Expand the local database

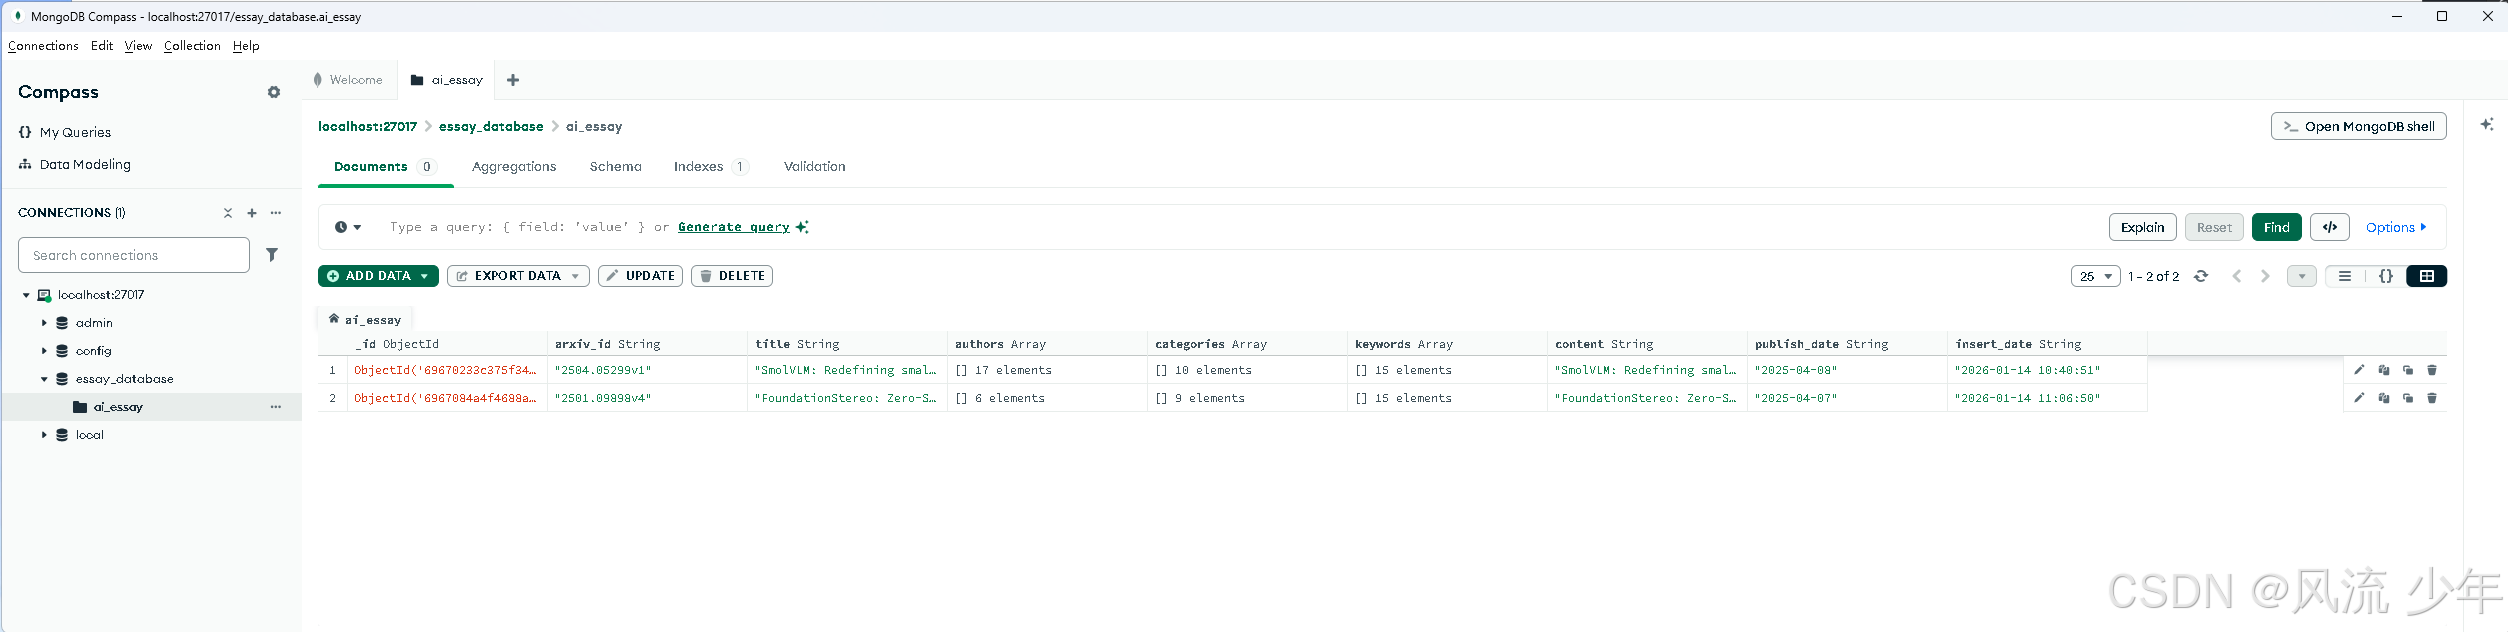tap(44, 435)
